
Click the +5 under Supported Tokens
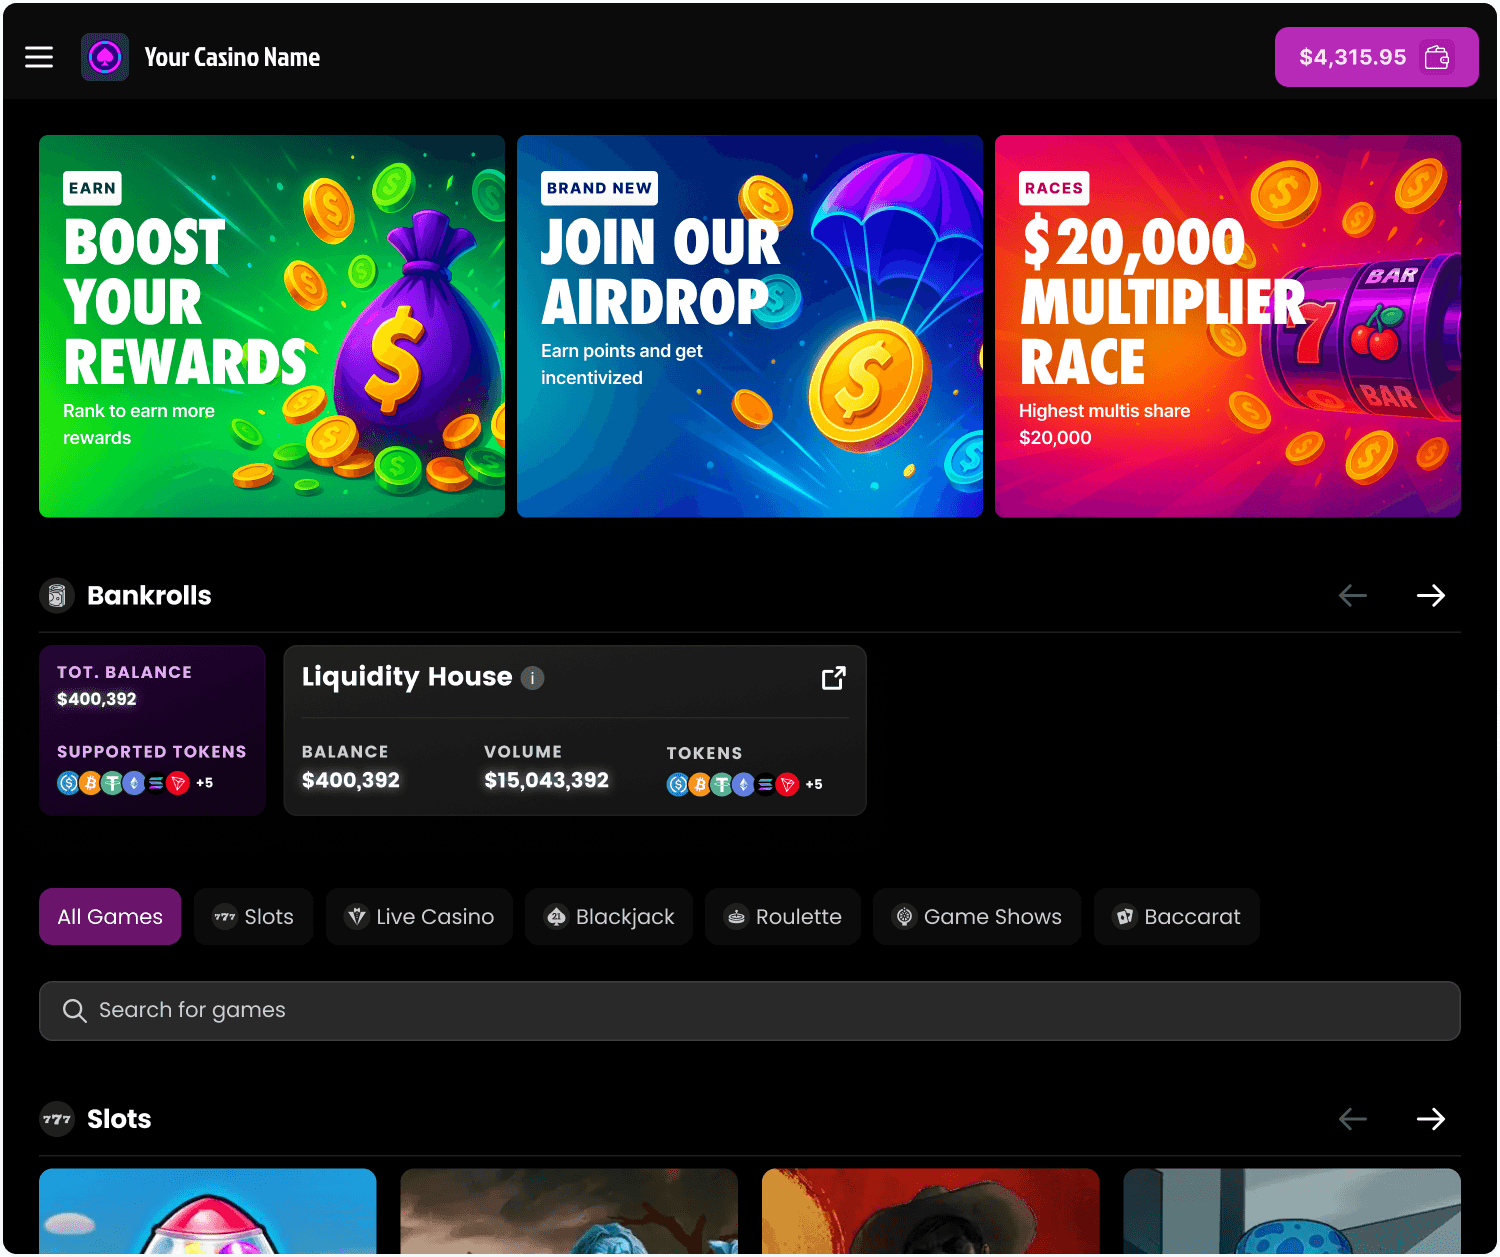pyautogui.click(x=205, y=783)
